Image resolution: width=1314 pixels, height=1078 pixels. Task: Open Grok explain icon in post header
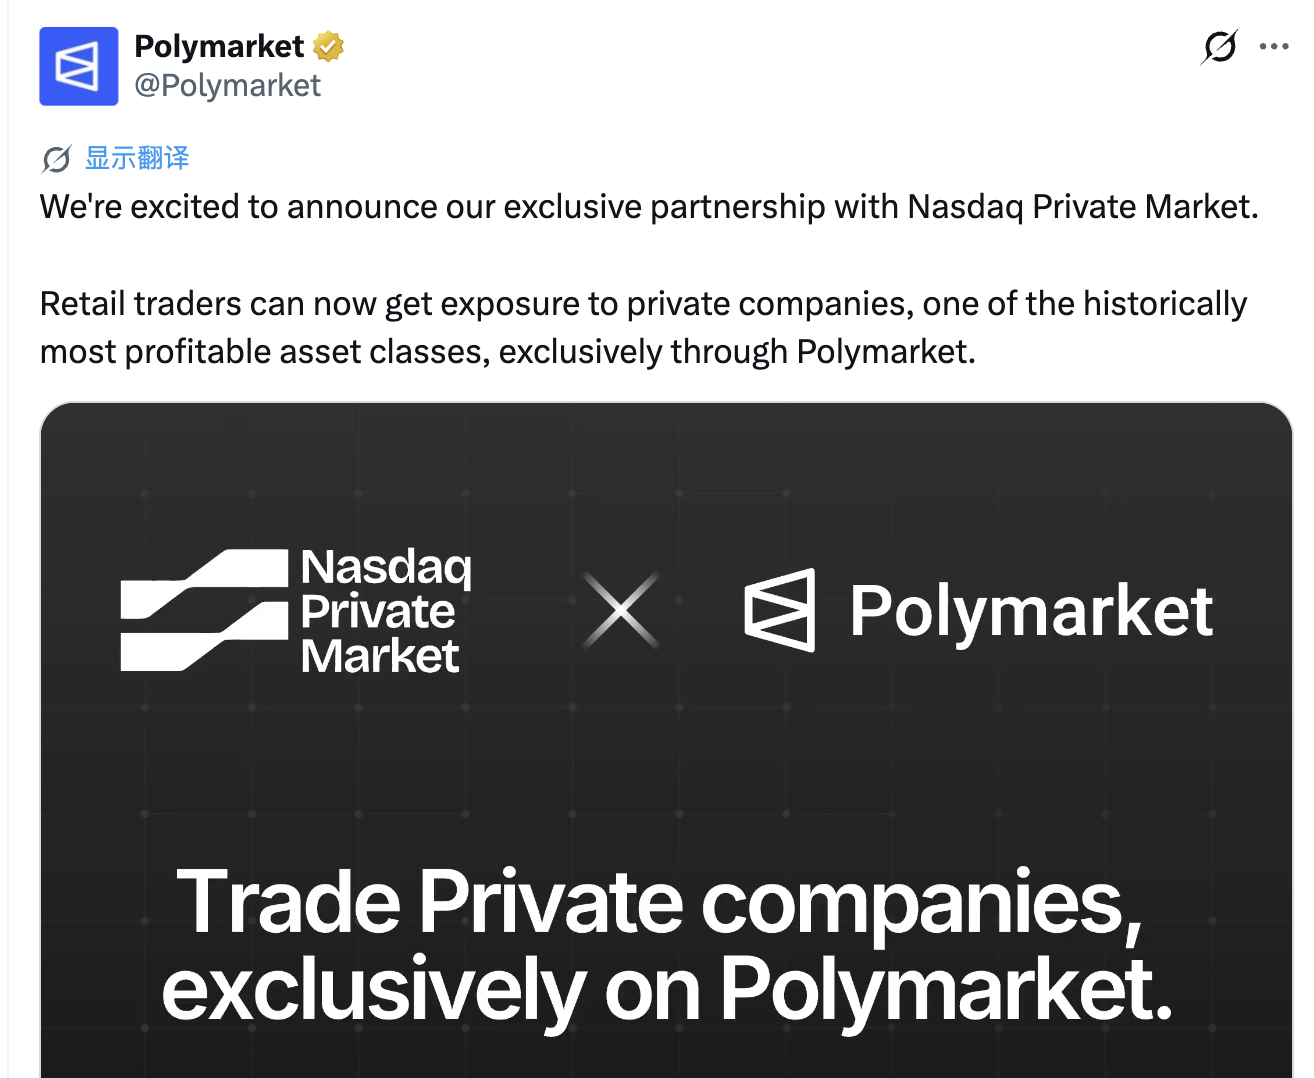(1220, 46)
